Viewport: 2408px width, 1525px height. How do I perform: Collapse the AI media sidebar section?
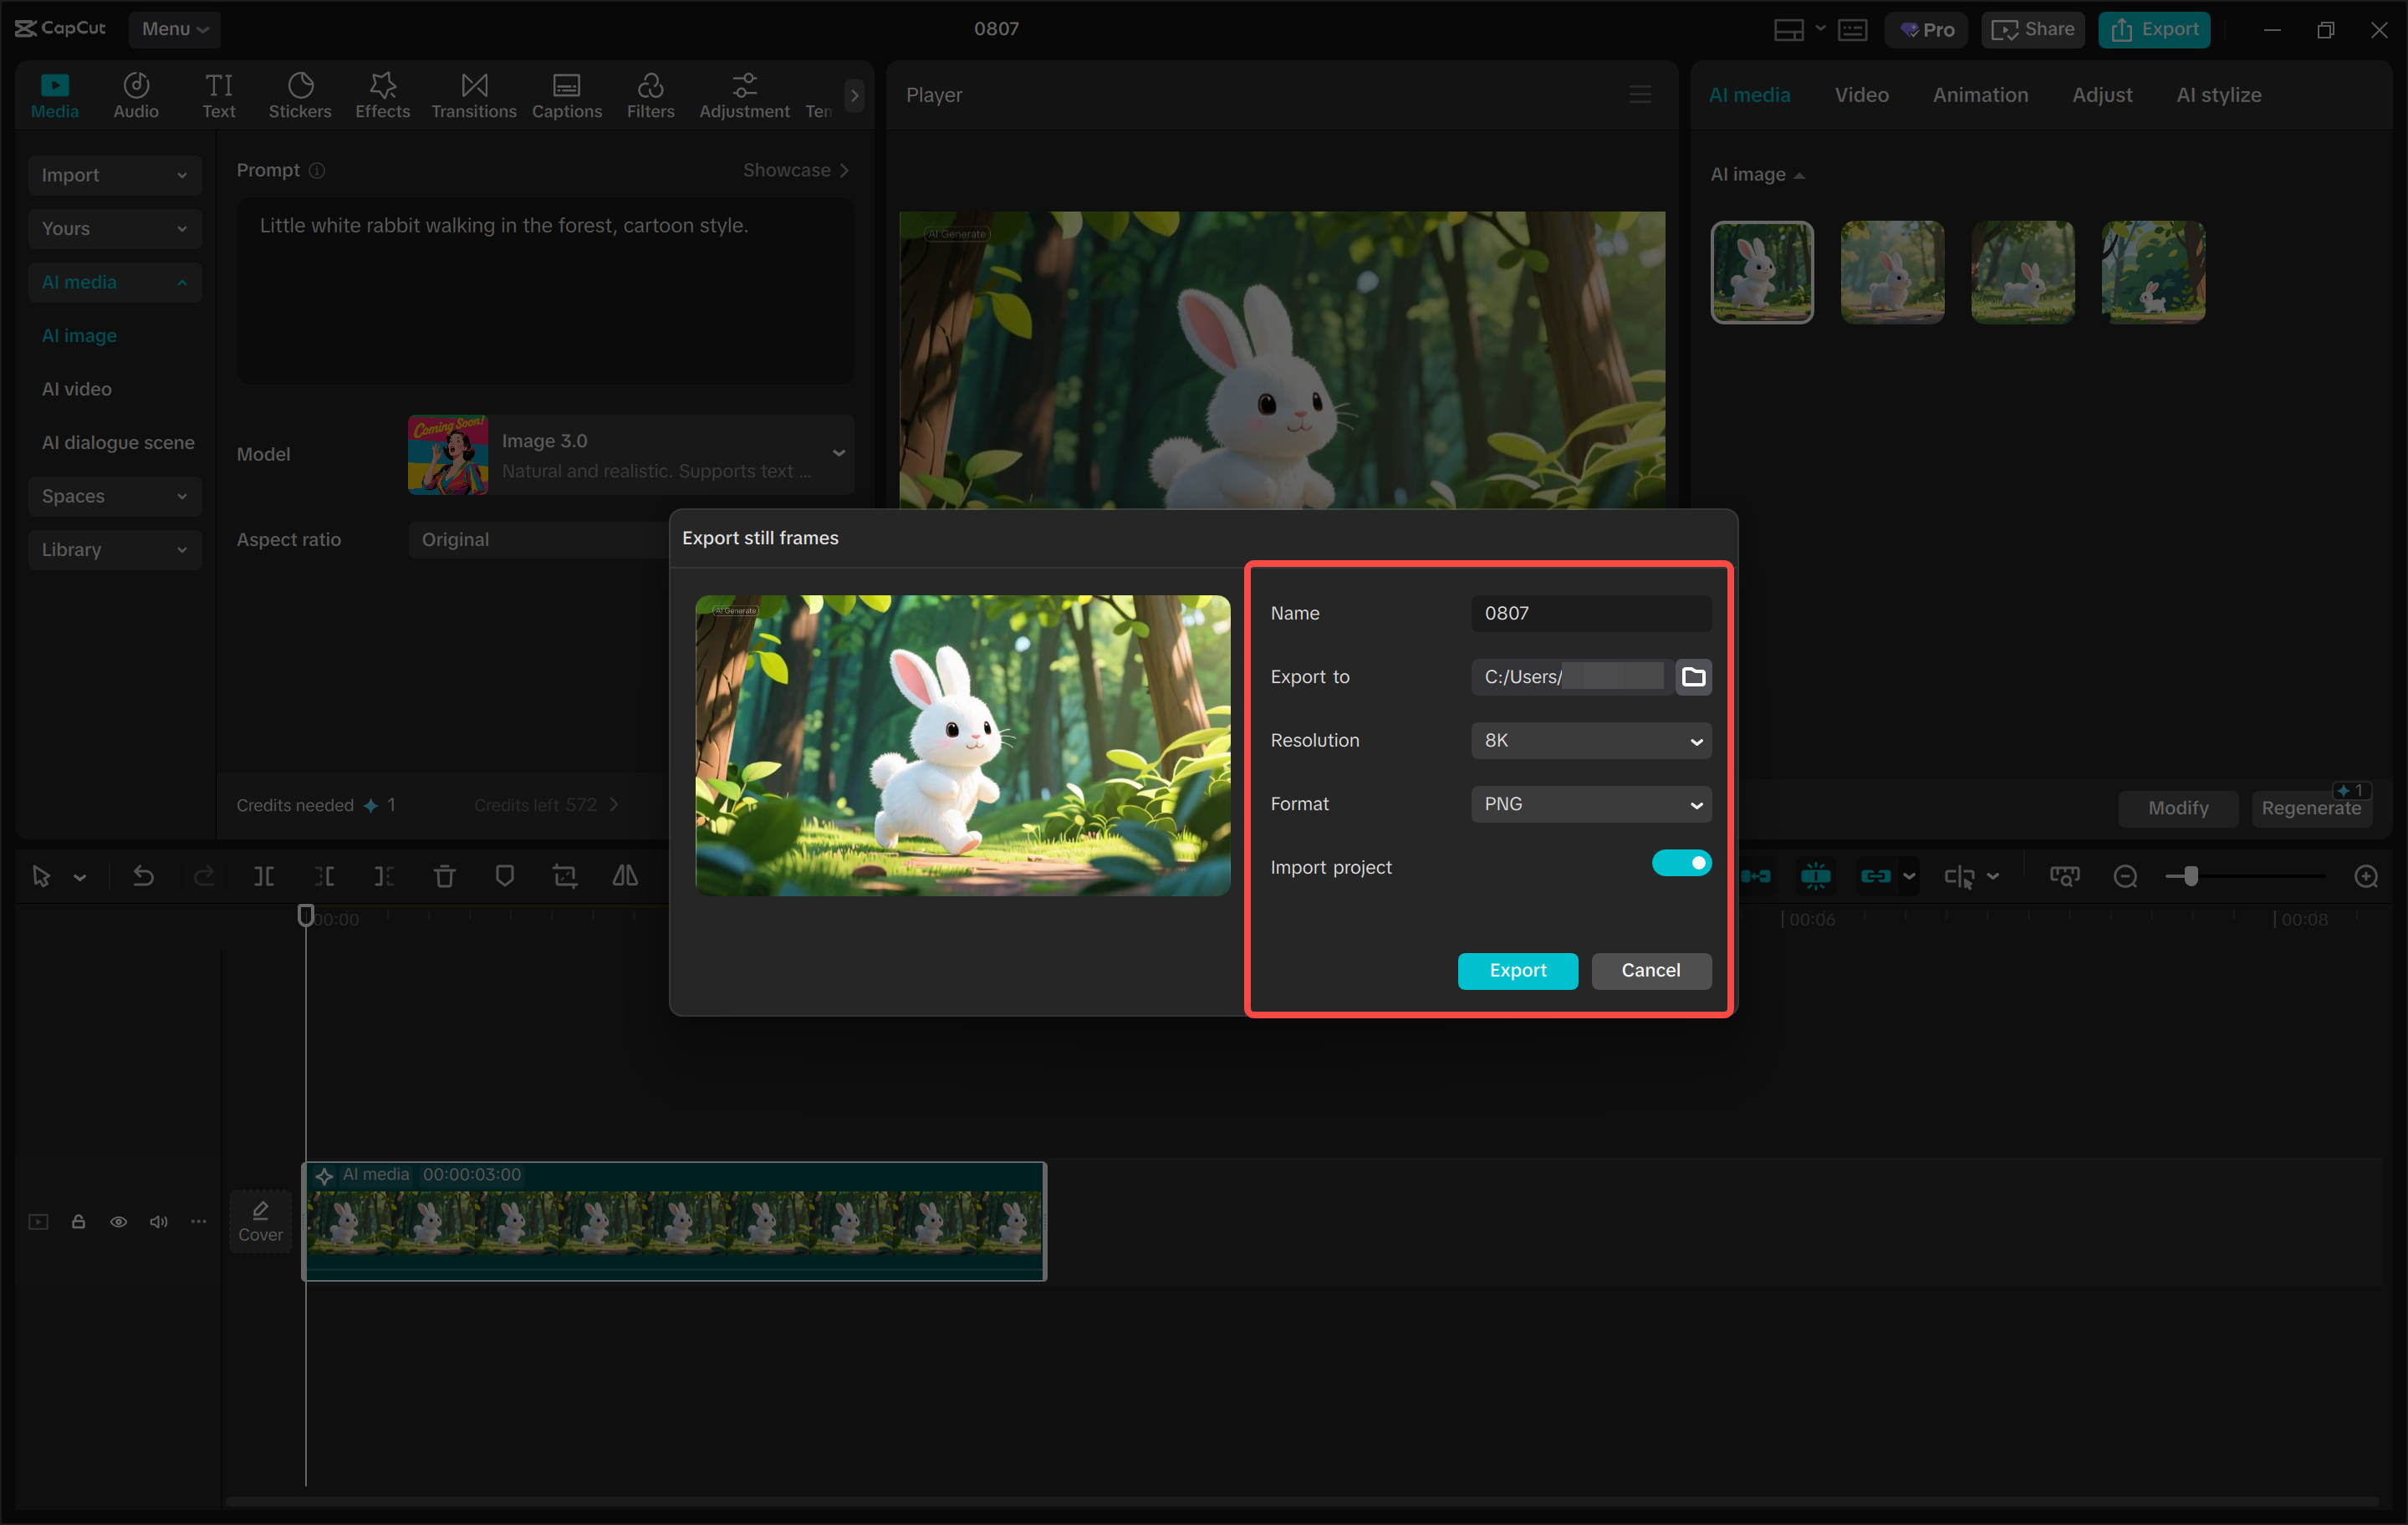[114, 282]
